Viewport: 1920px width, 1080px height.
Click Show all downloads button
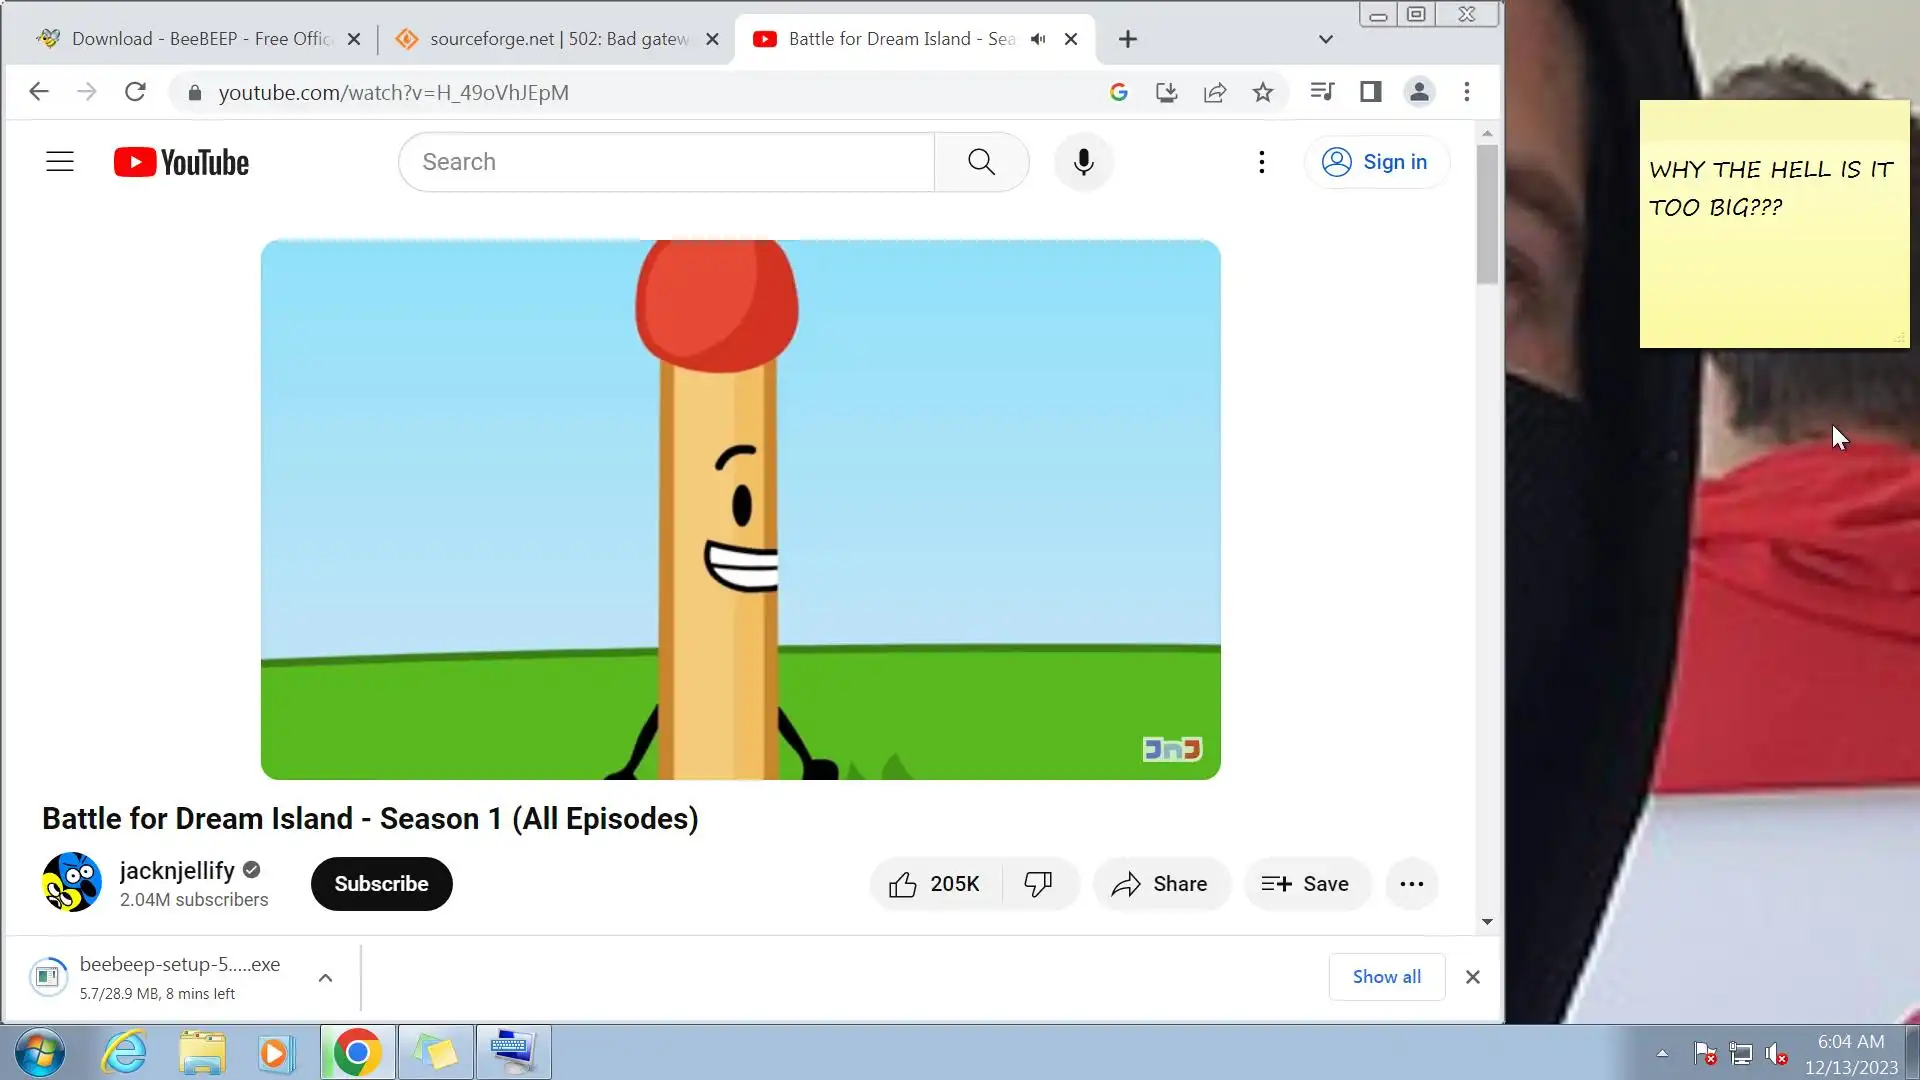point(1386,977)
